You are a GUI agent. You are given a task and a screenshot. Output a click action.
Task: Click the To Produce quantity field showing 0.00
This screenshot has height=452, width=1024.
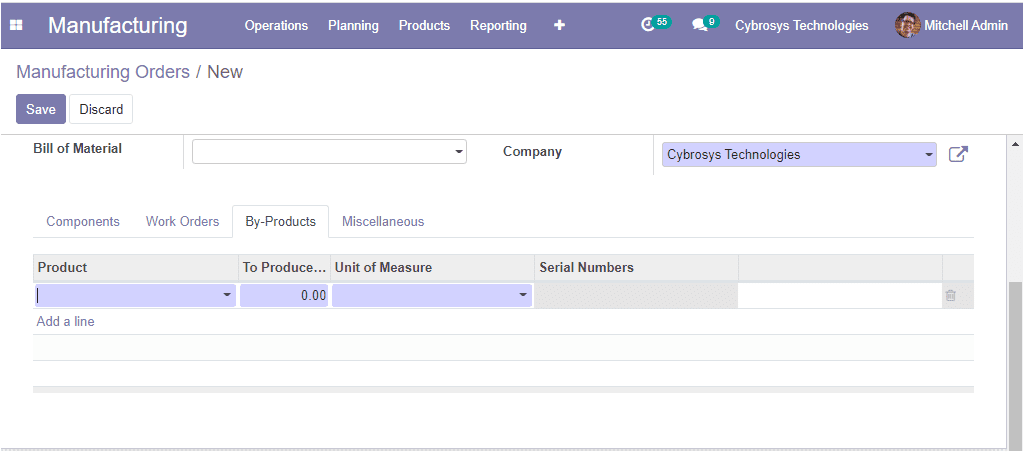pyautogui.click(x=284, y=295)
